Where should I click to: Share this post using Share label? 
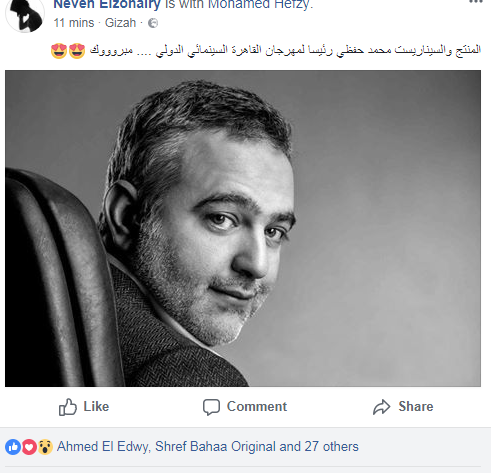416,407
